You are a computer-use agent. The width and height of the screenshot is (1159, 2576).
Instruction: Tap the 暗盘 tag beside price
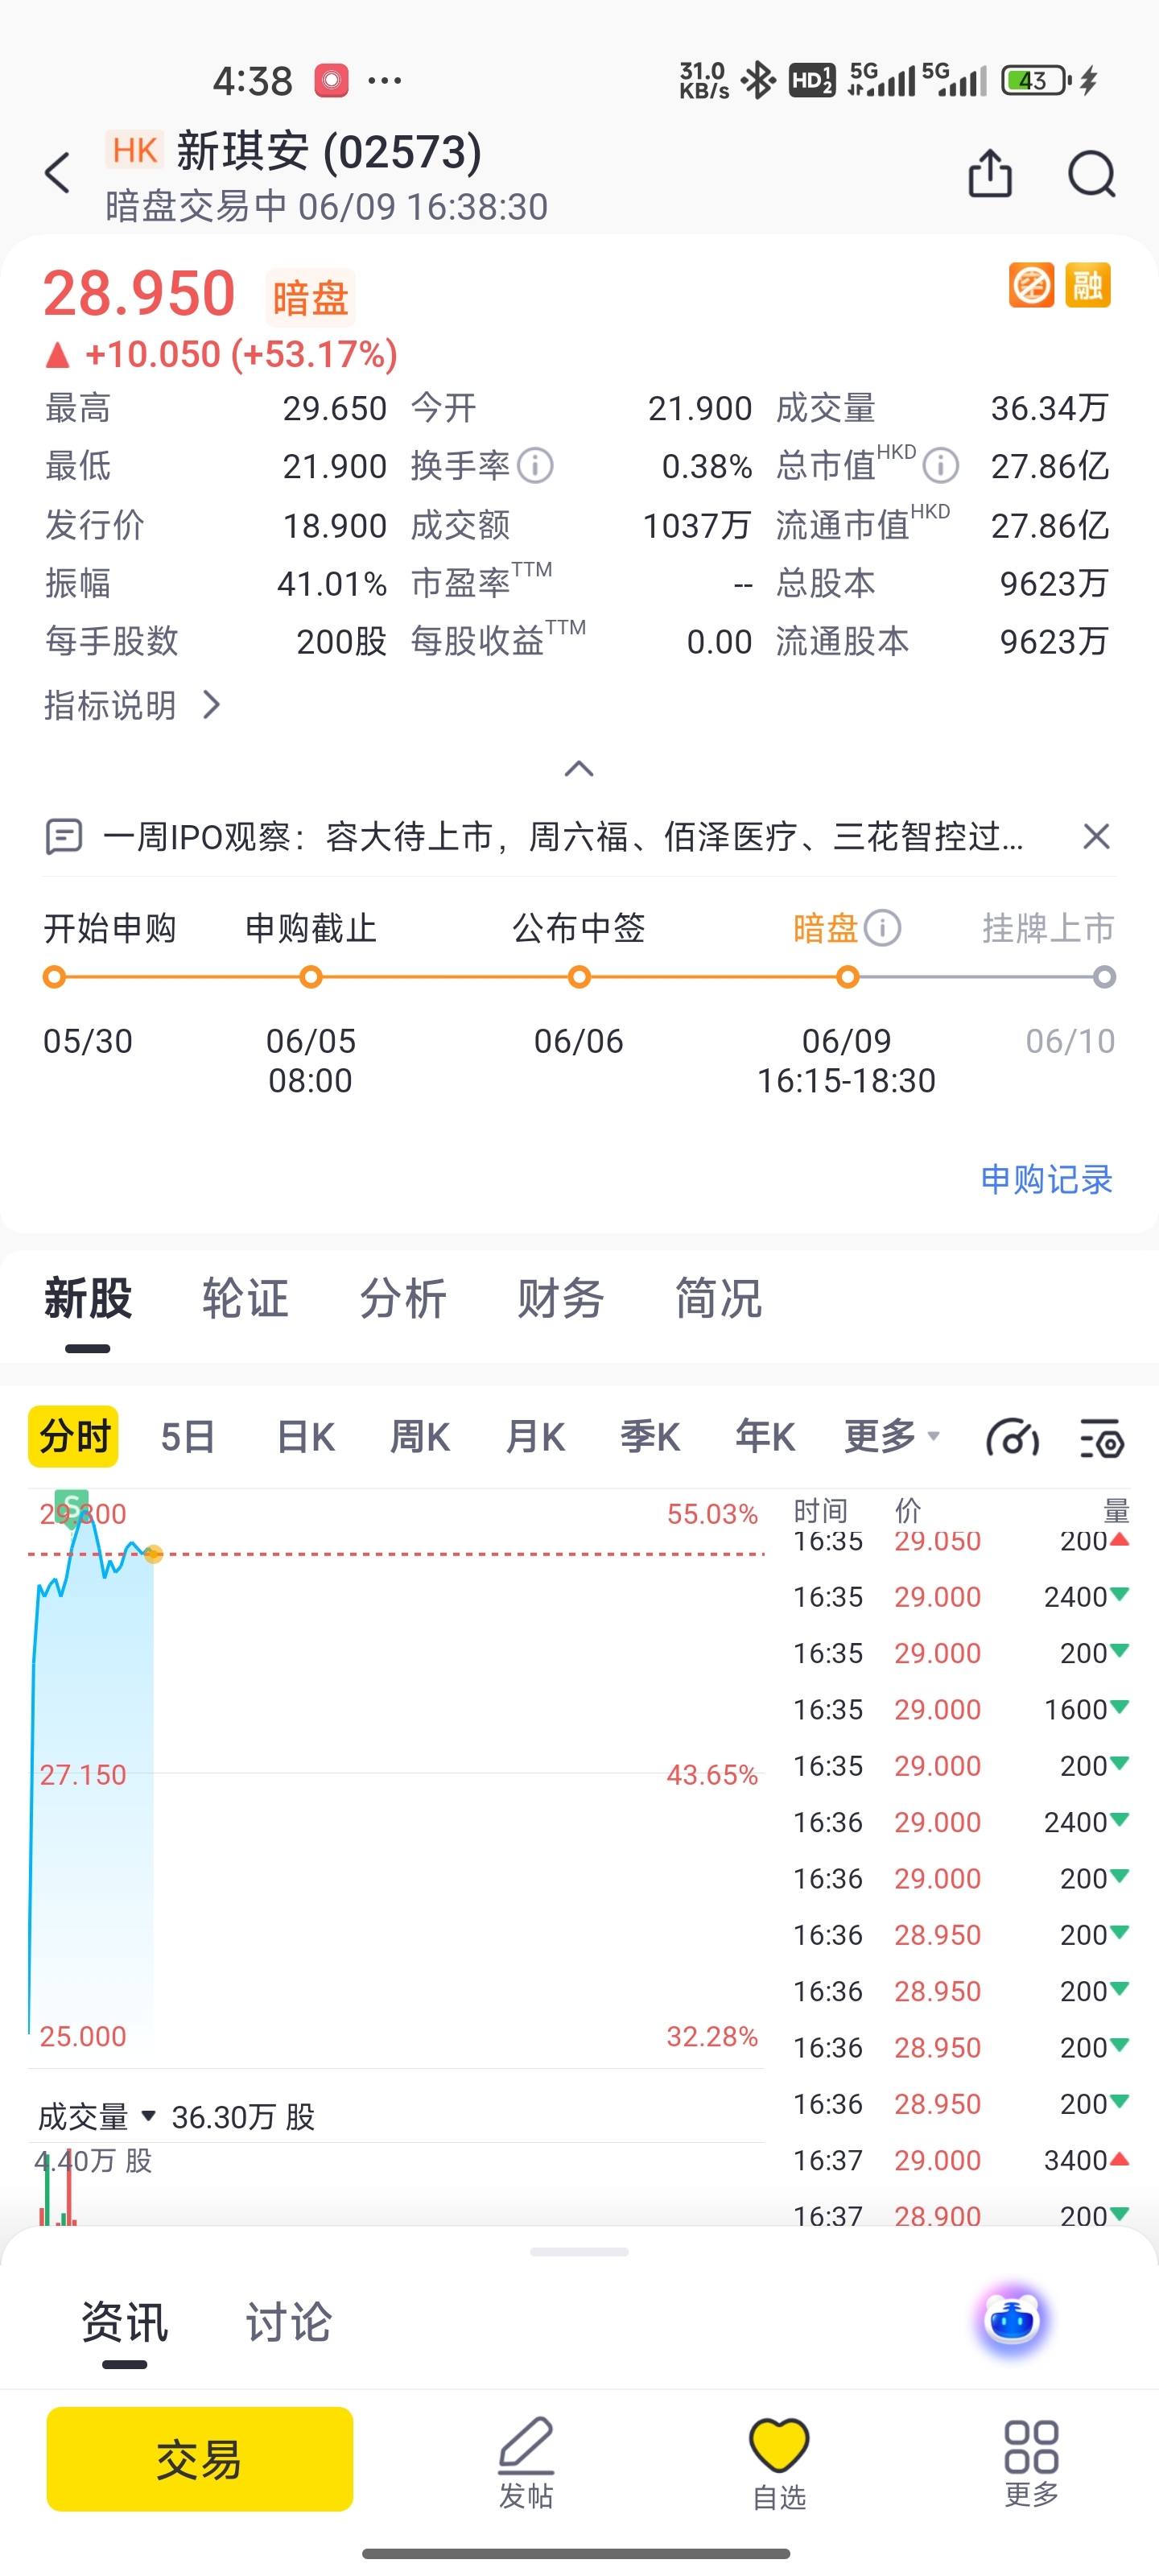pos(310,298)
